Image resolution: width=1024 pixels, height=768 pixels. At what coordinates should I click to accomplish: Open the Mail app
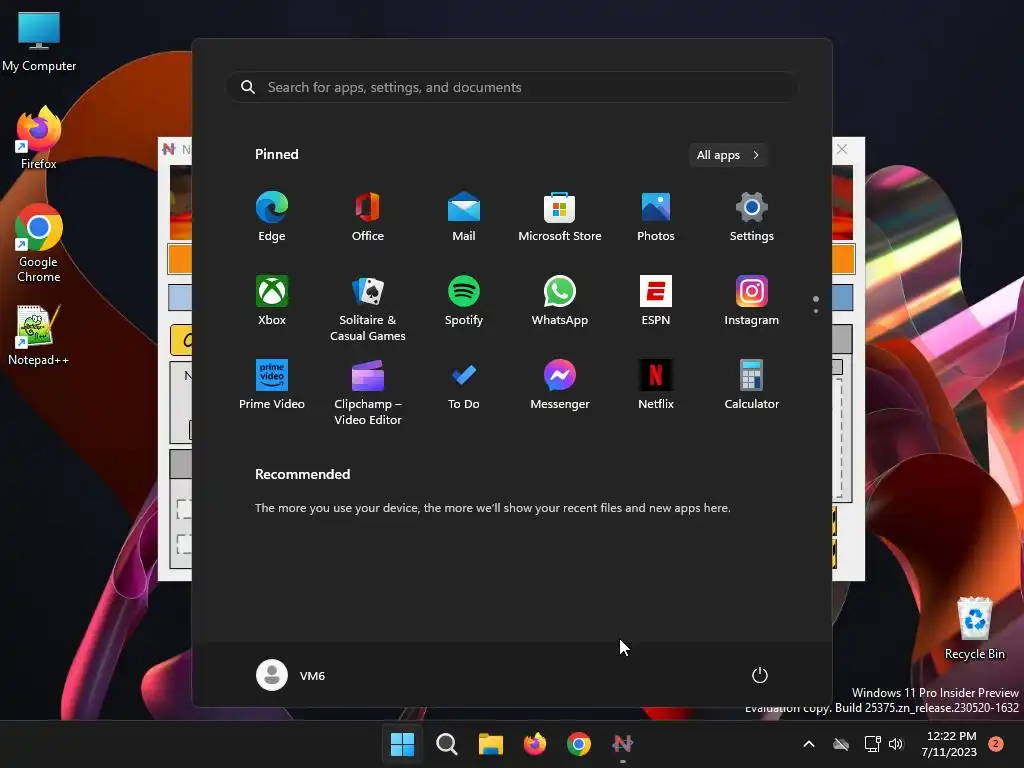point(464,217)
